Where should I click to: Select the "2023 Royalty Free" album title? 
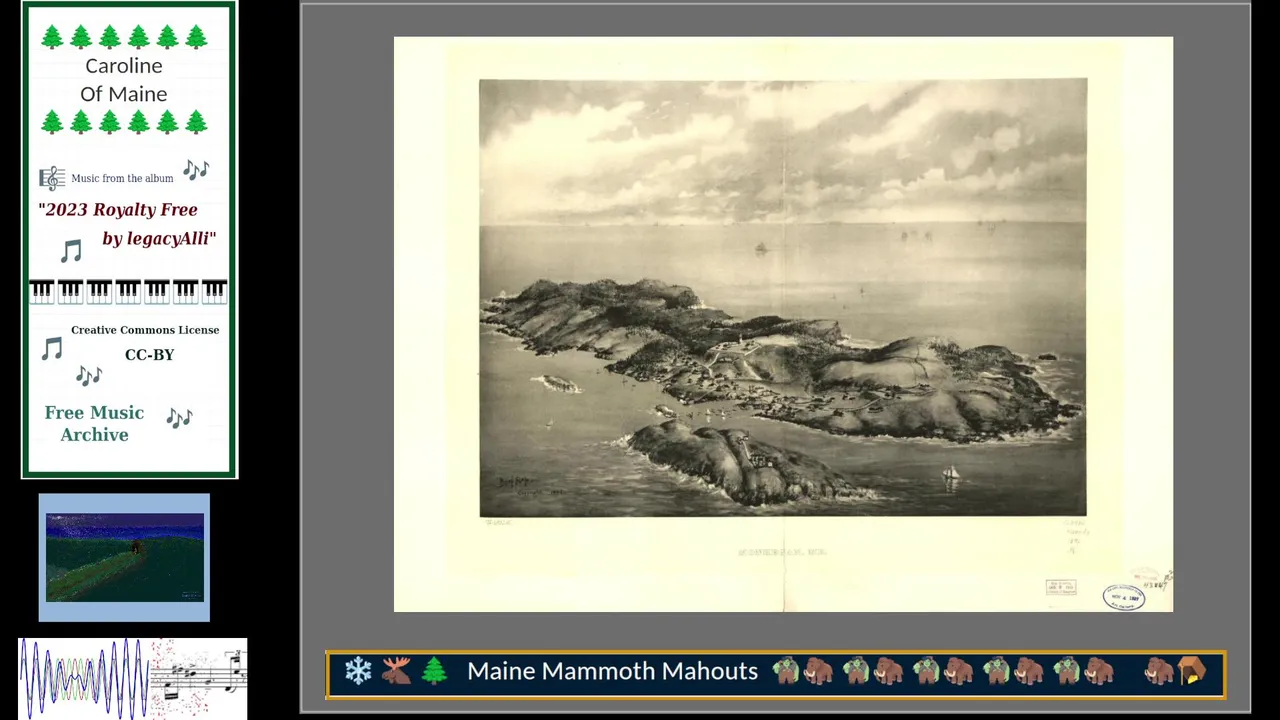coord(118,210)
